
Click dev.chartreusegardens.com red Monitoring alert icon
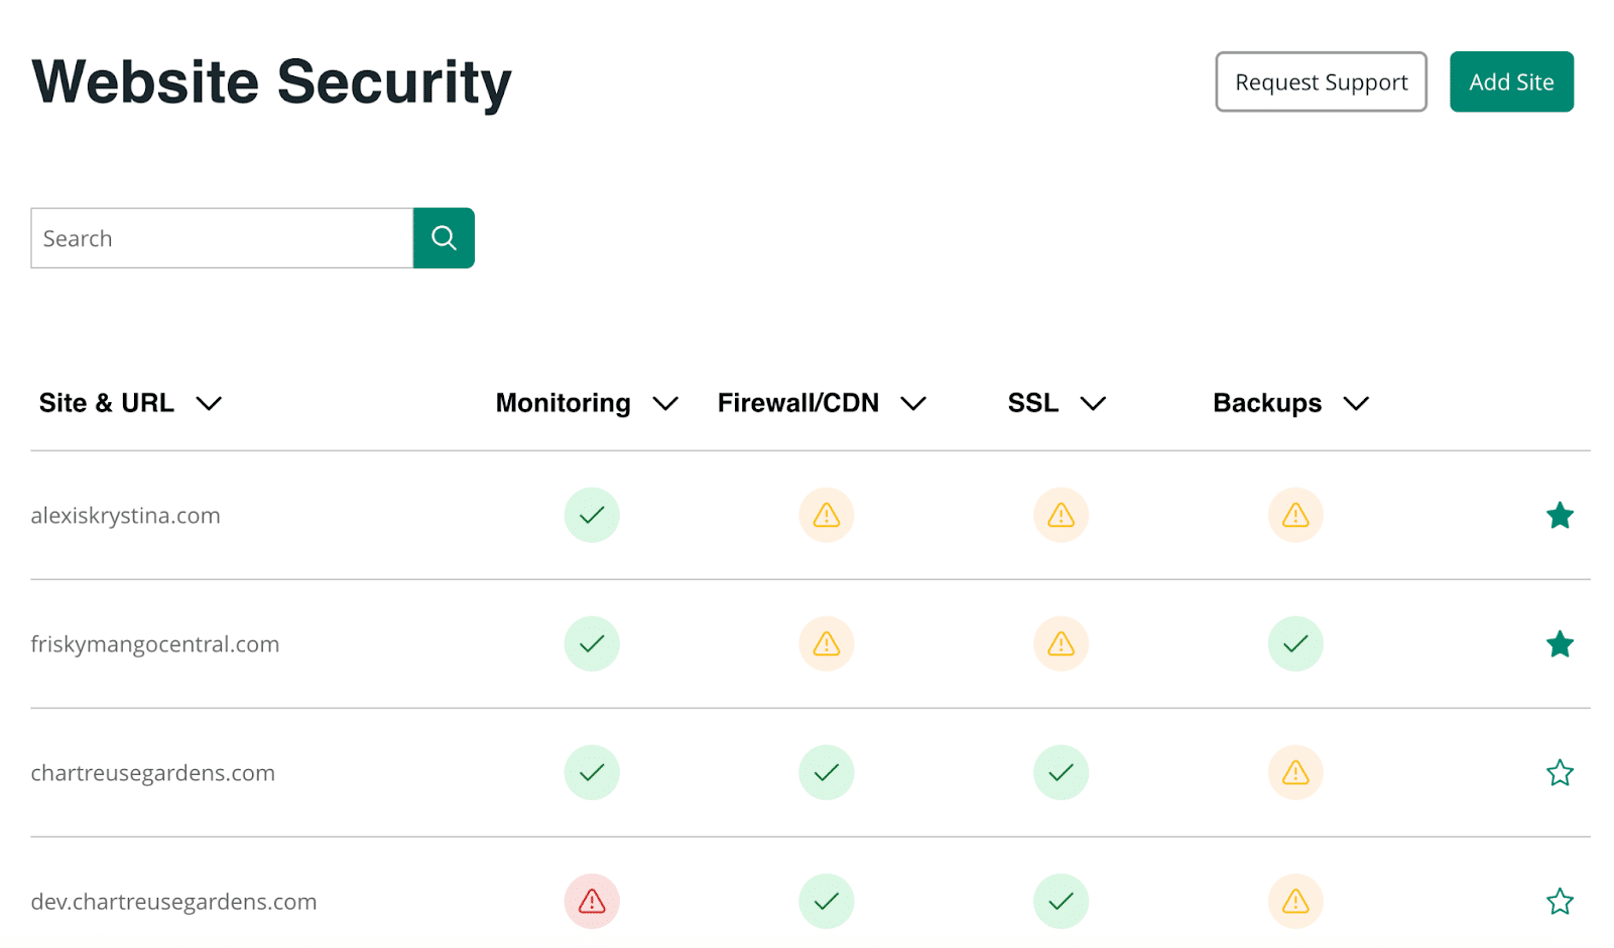pos(591,901)
